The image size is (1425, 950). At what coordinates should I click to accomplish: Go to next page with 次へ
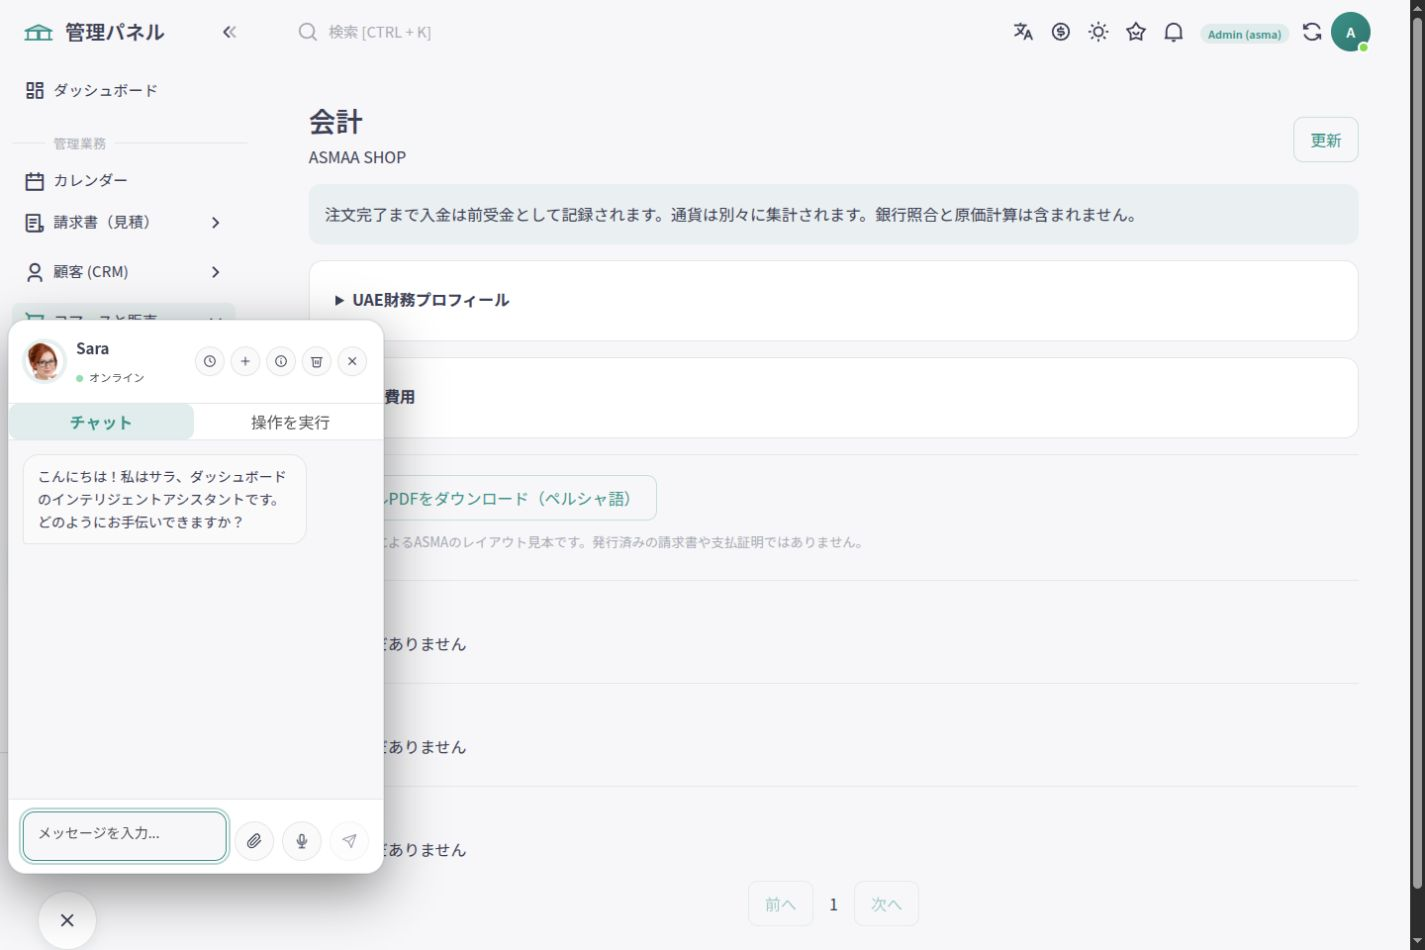pyautogui.click(x=887, y=904)
